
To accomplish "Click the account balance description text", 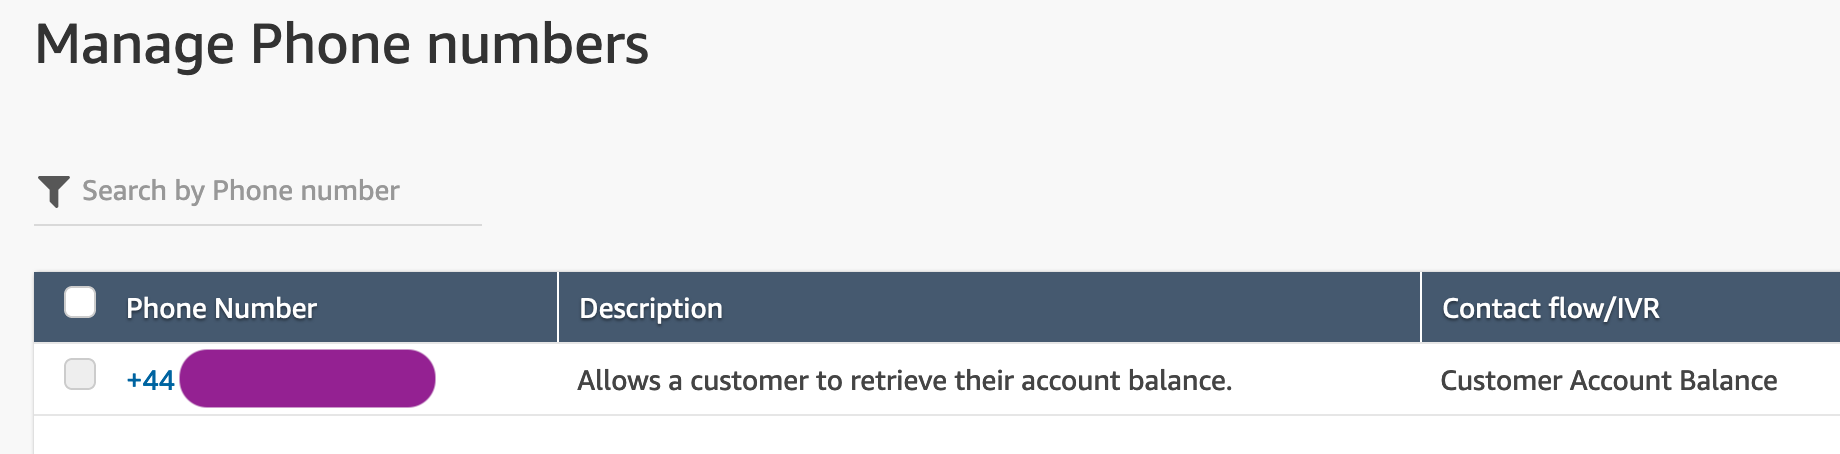I will pos(904,380).
